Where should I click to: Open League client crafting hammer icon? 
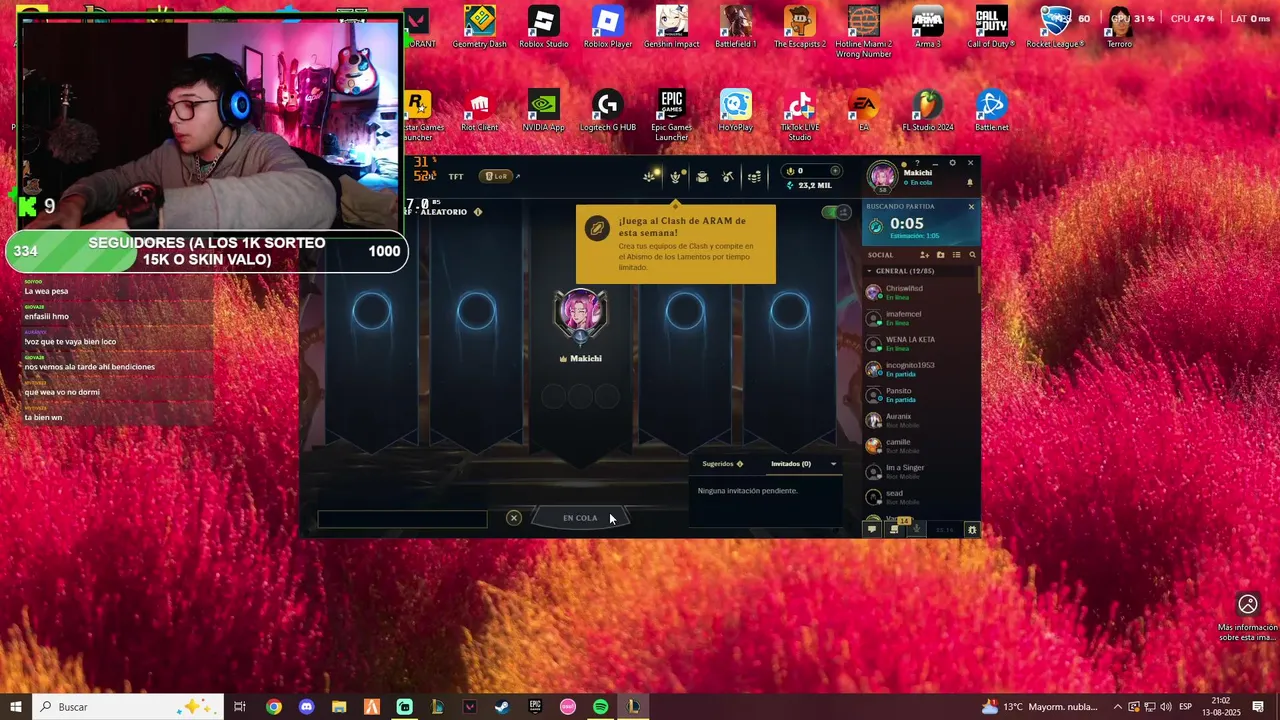pos(728,177)
